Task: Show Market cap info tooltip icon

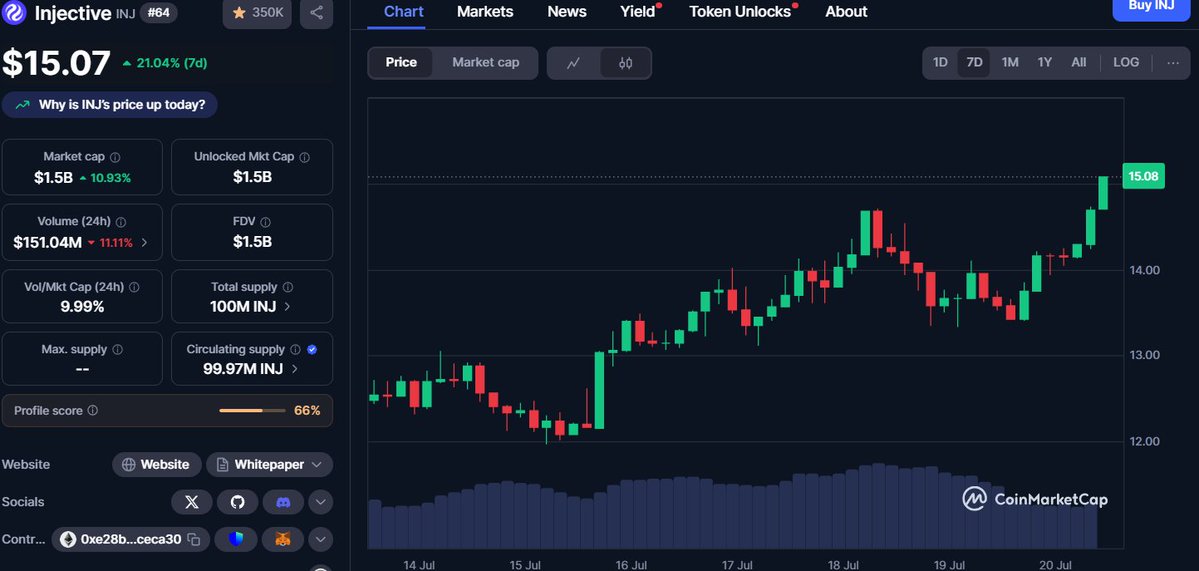Action: pyautogui.click(x=115, y=157)
